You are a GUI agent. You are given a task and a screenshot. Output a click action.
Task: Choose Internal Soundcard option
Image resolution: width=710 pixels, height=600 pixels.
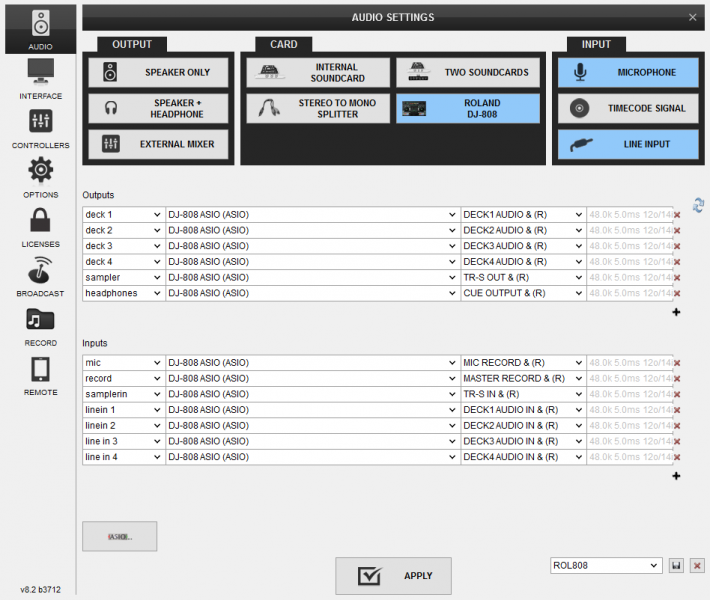(318, 72)
